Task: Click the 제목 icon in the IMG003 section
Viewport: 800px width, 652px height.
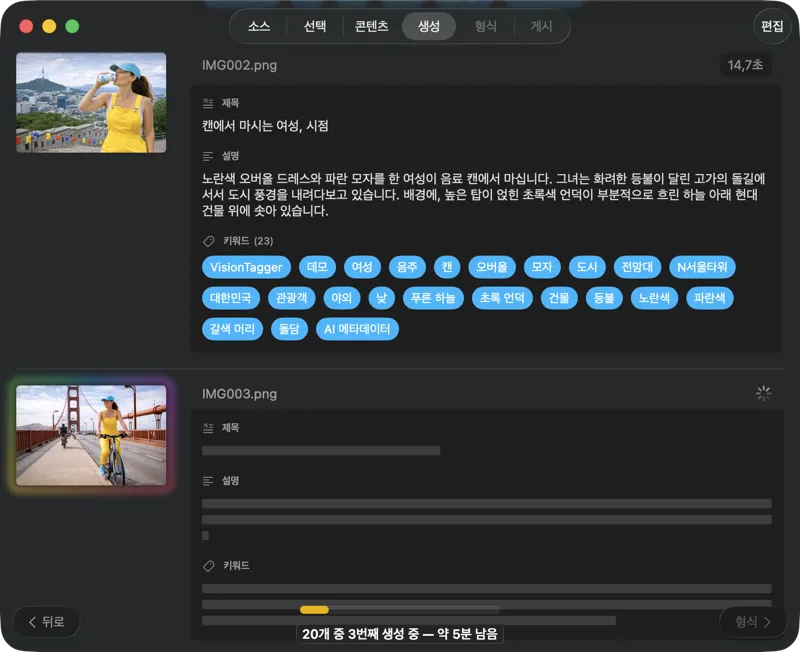Action: 207,427
